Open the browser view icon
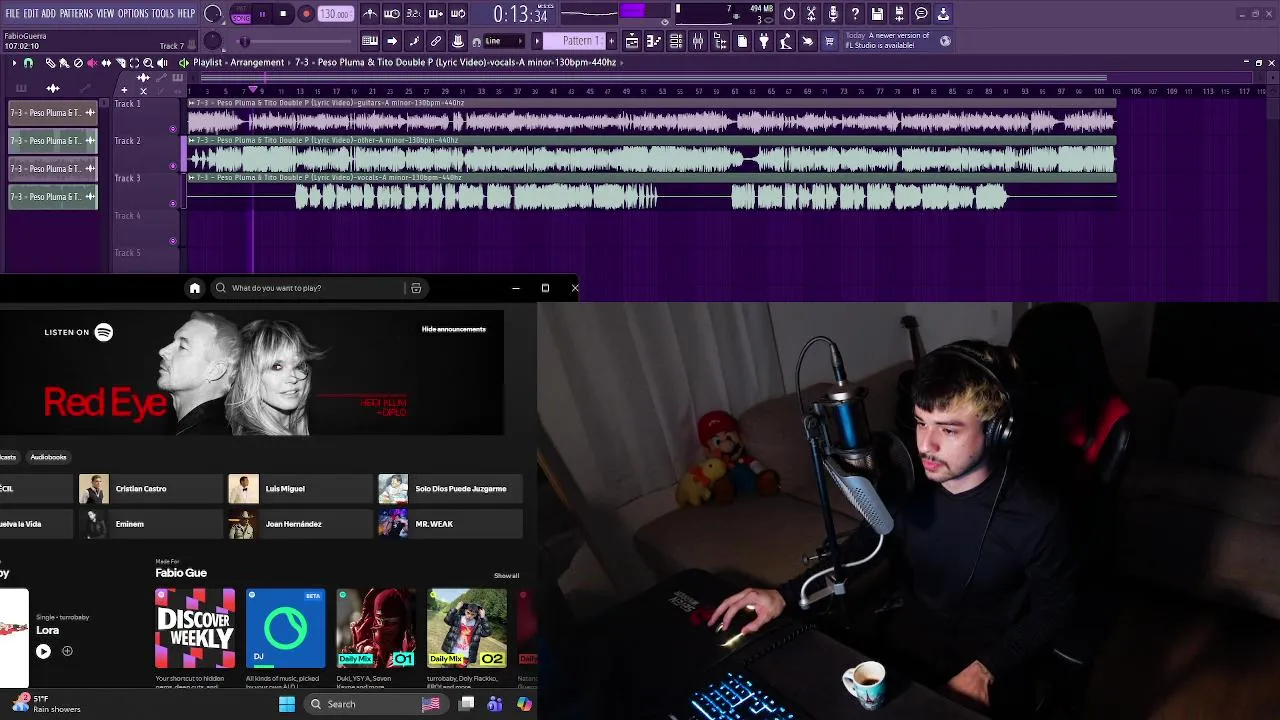The width and height of the screenshot is (1280, 720). tap(720, 41)
